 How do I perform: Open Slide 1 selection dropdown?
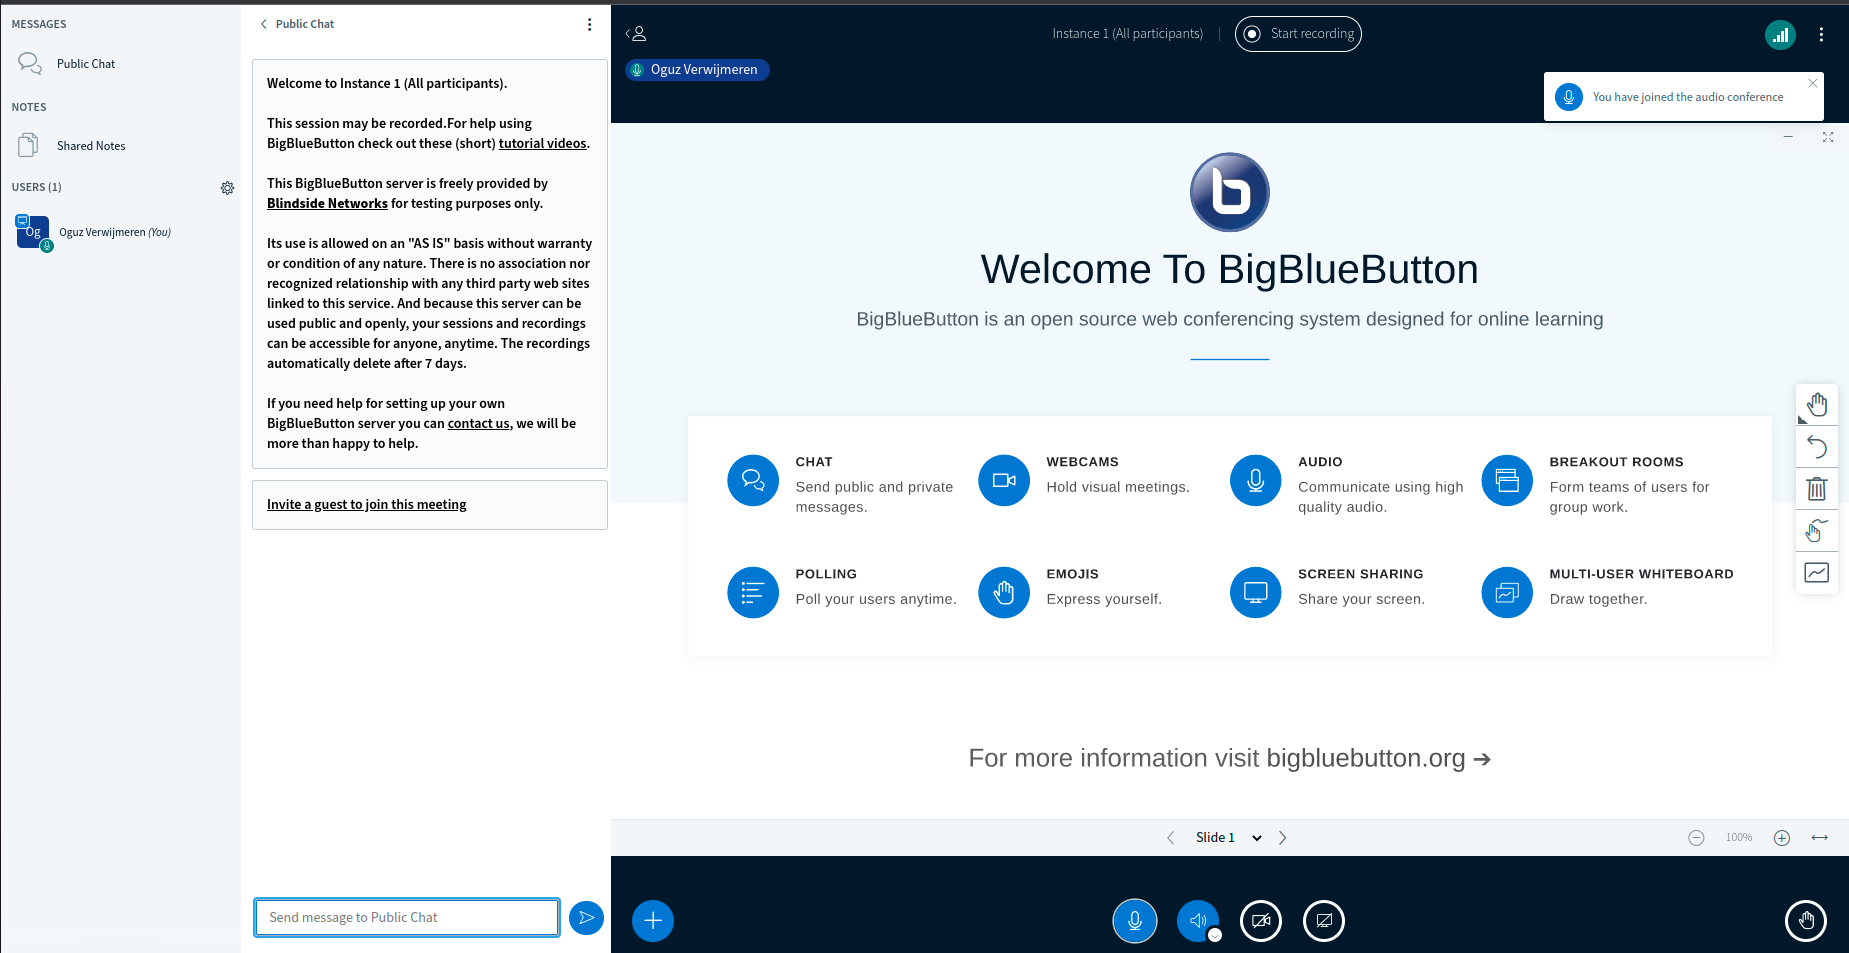[x=1227, y=838]
